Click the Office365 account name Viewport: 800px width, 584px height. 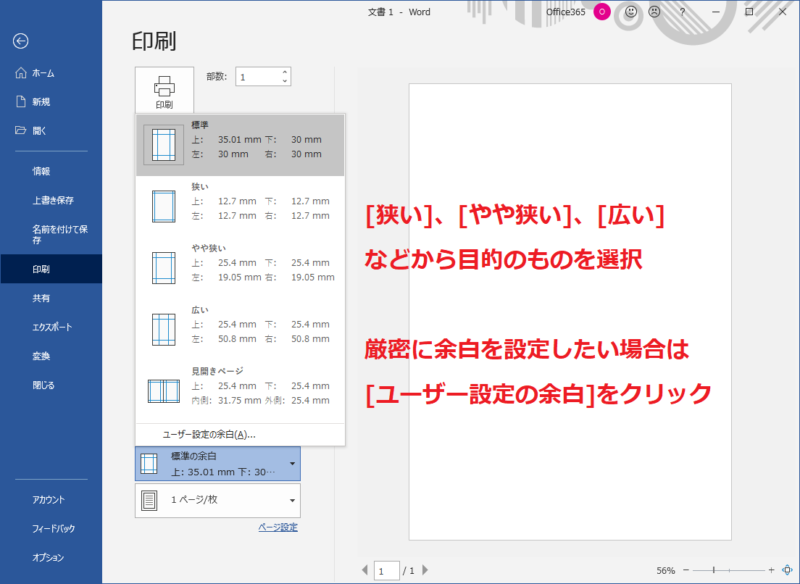coord(565,12)
